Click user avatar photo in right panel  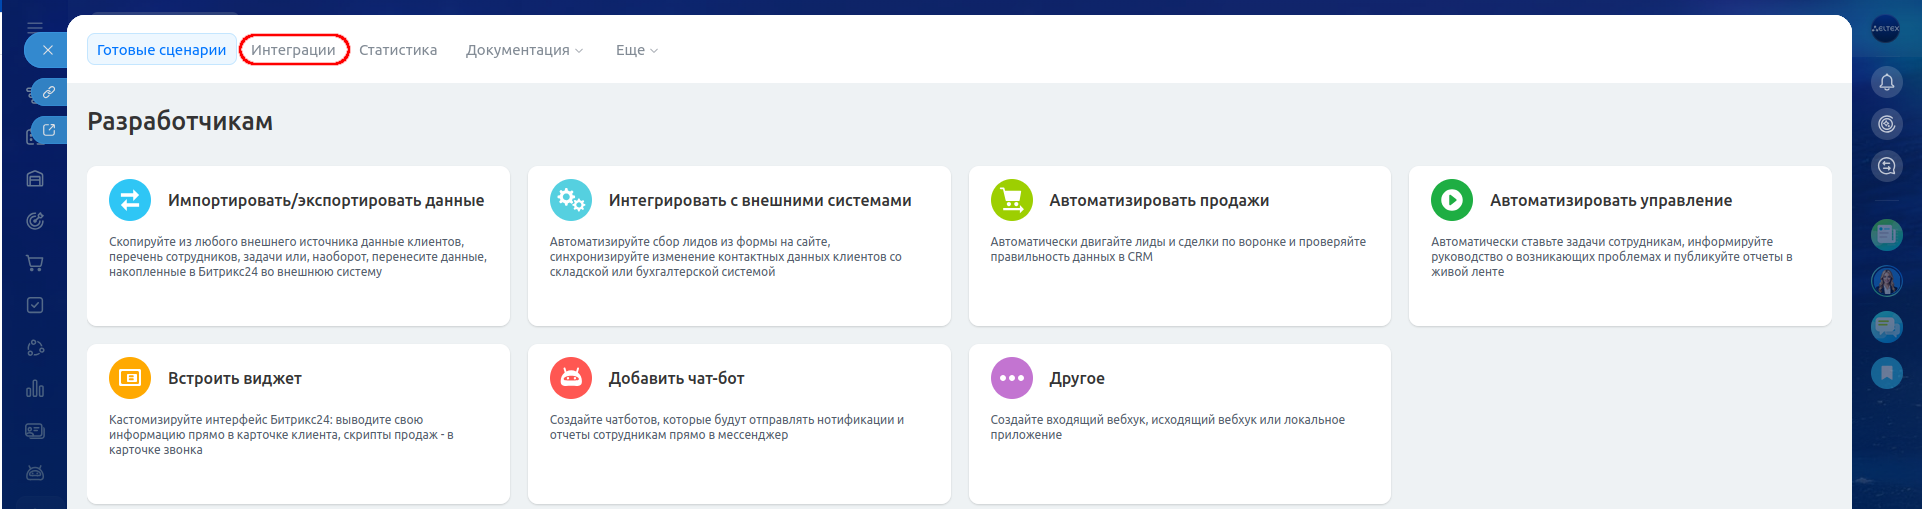click(1886, 281)
